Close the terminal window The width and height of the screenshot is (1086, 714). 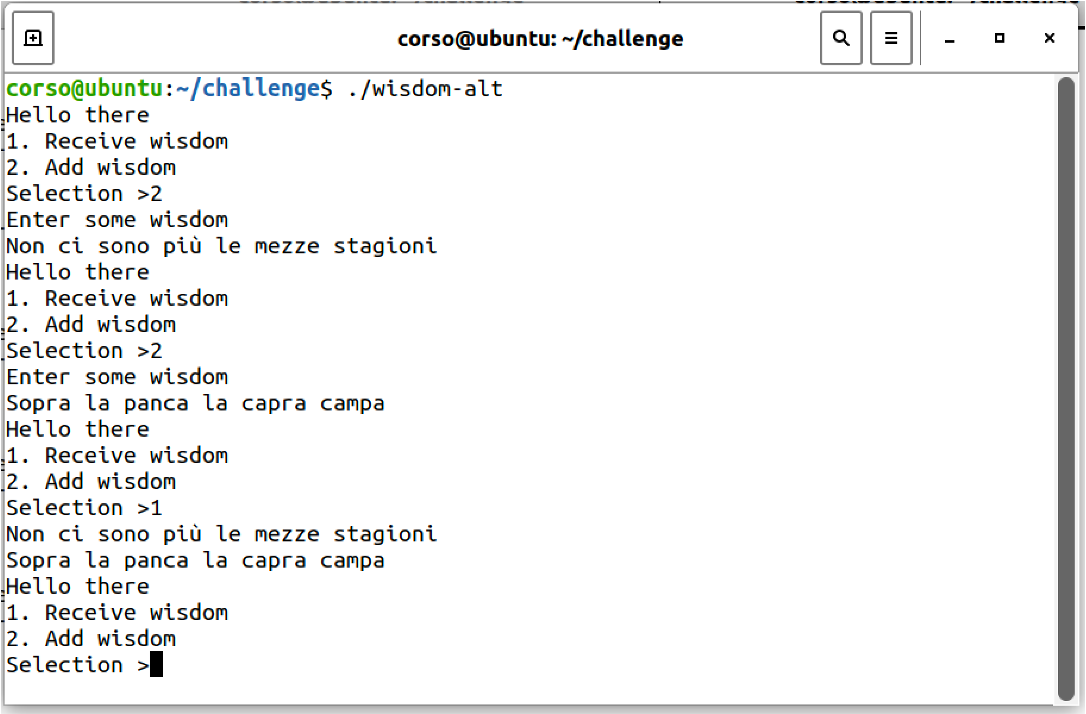click(1049, 38)
